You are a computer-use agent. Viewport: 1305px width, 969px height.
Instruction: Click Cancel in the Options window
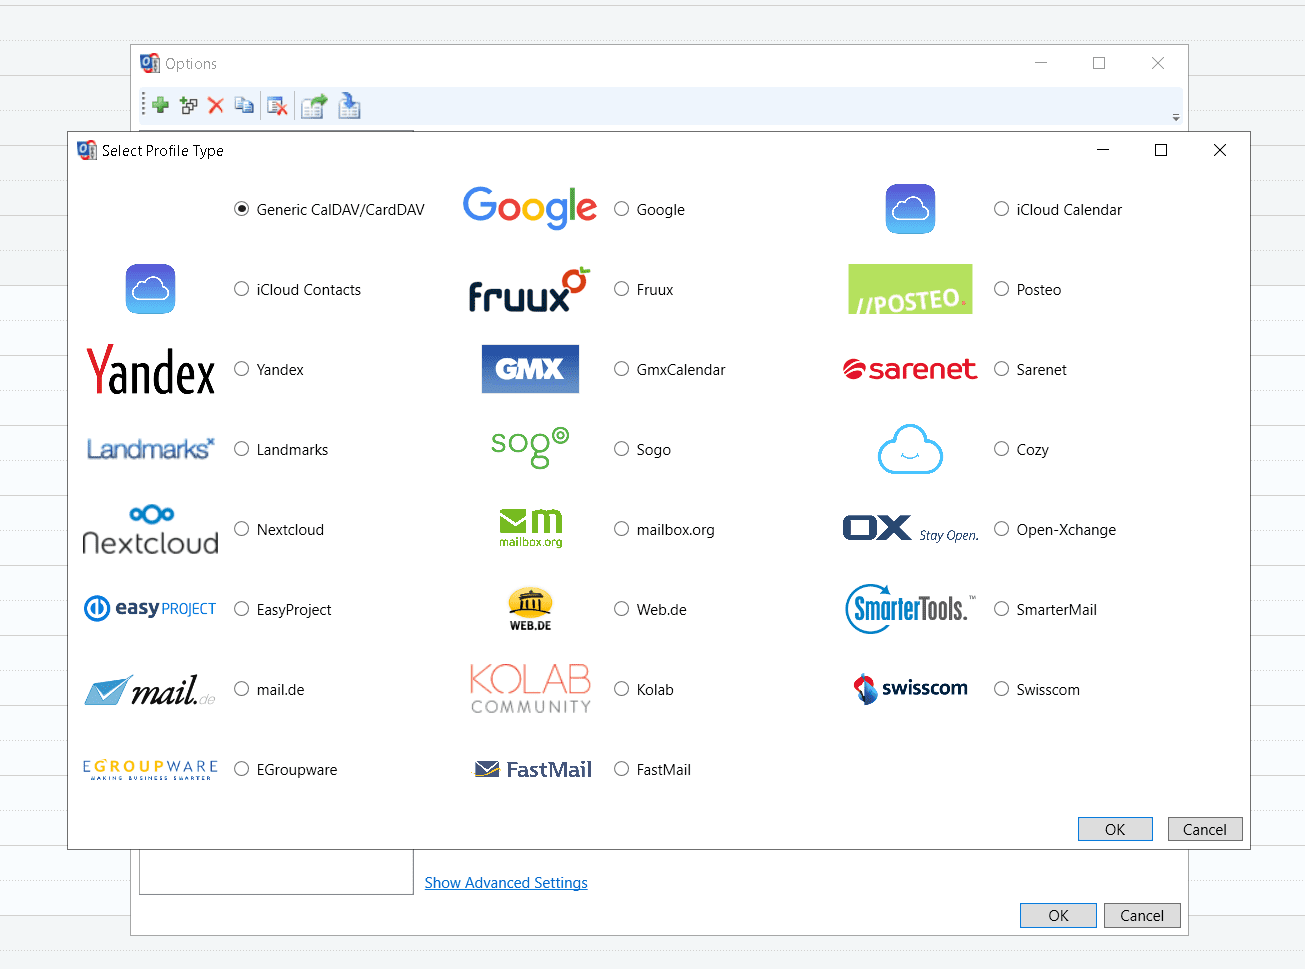coord(1142,915)
